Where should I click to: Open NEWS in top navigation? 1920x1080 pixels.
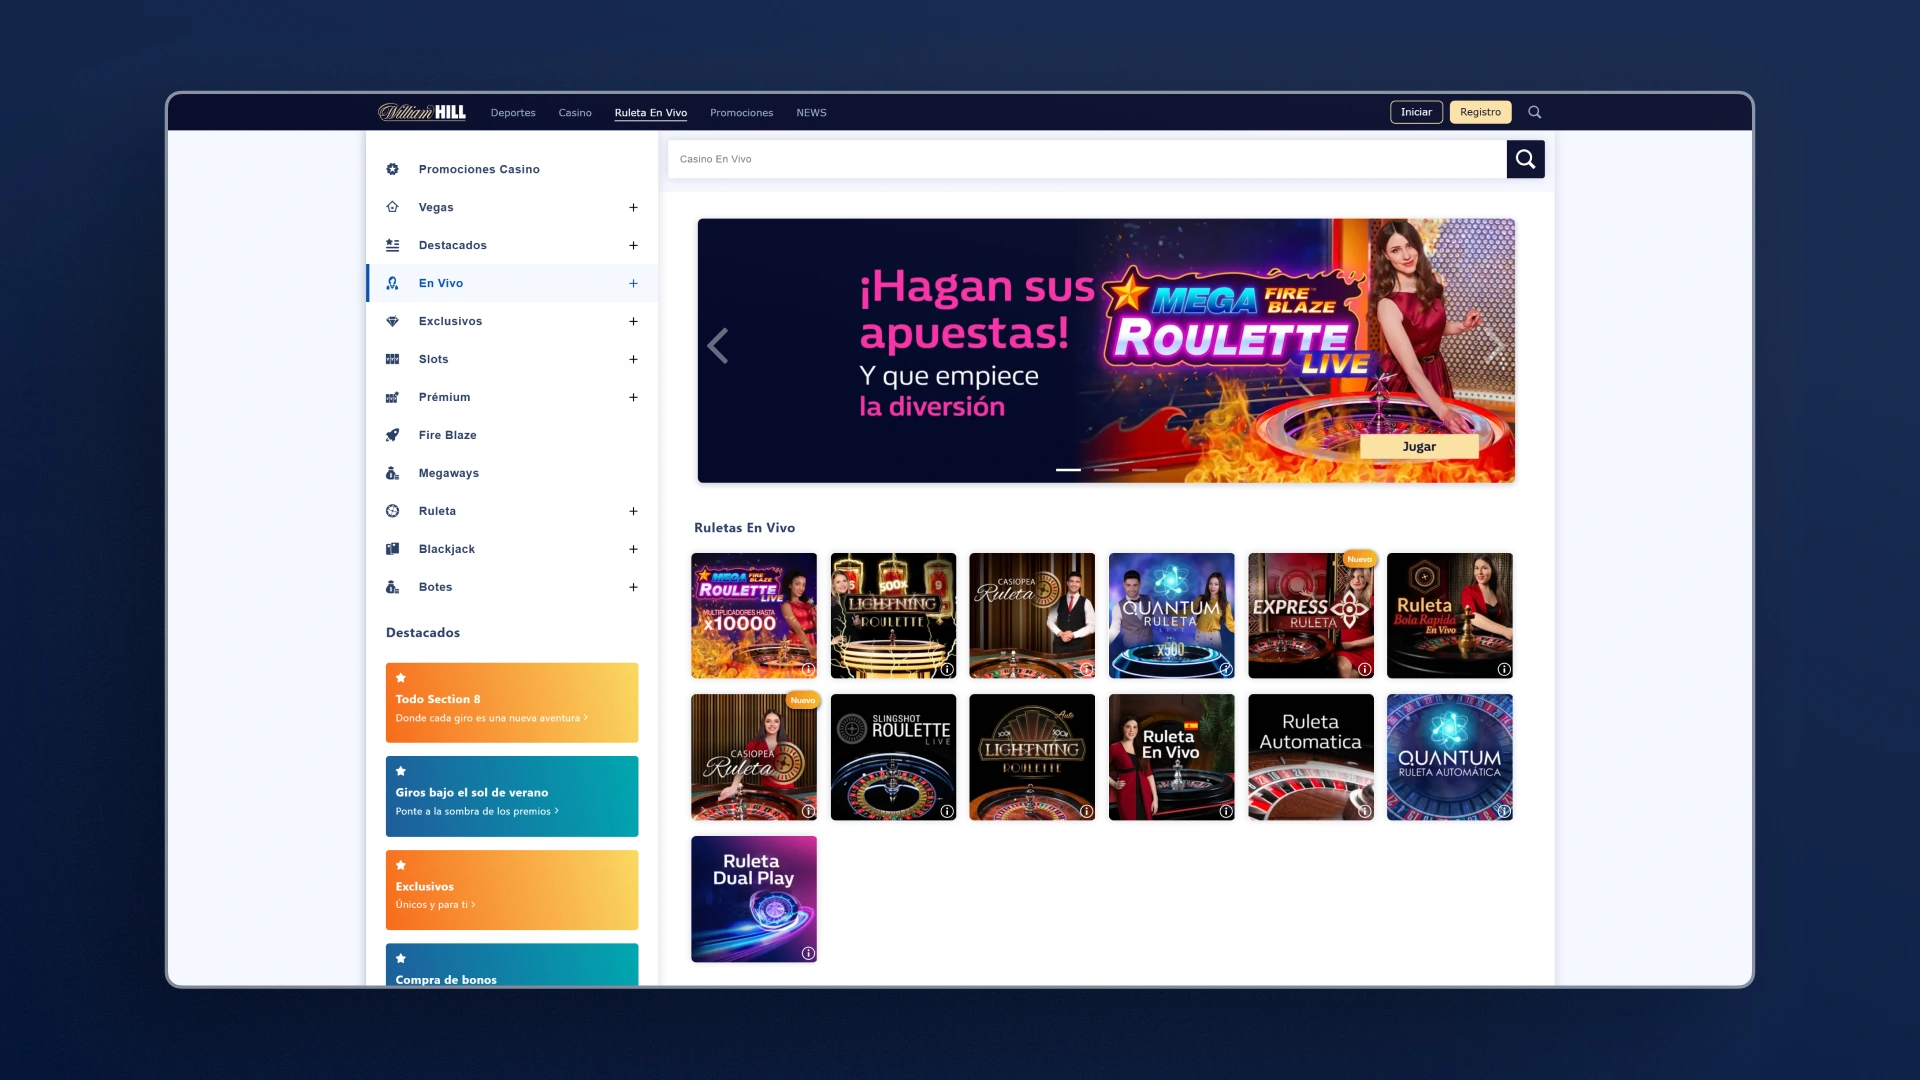click(811, 113)
